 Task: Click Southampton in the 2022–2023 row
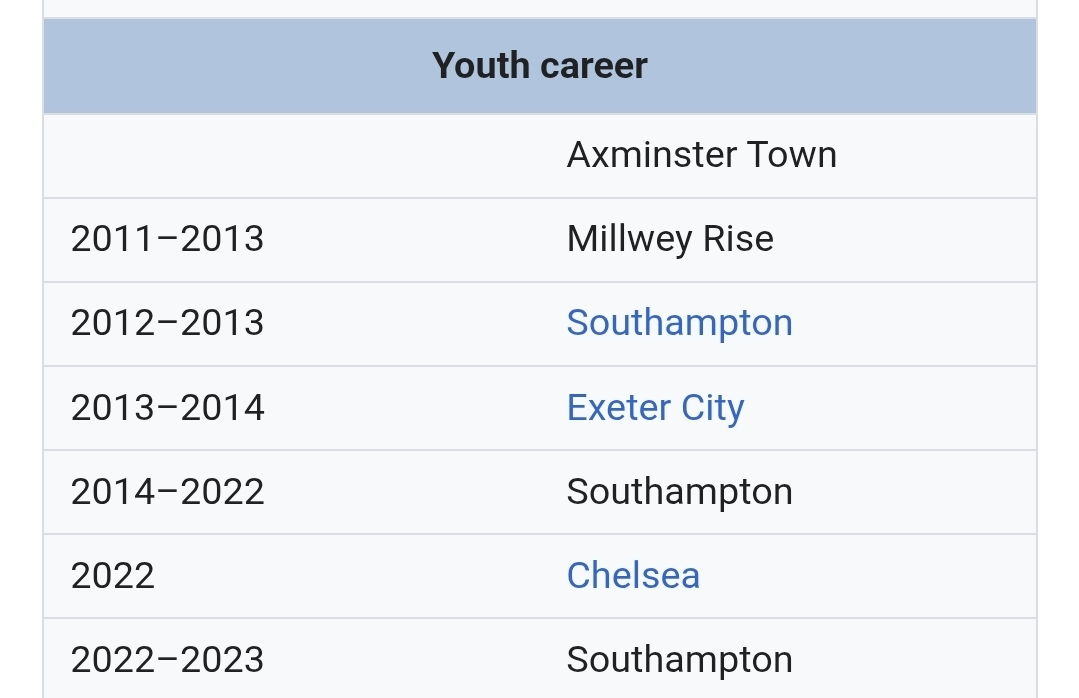click(x=679, y=660)
